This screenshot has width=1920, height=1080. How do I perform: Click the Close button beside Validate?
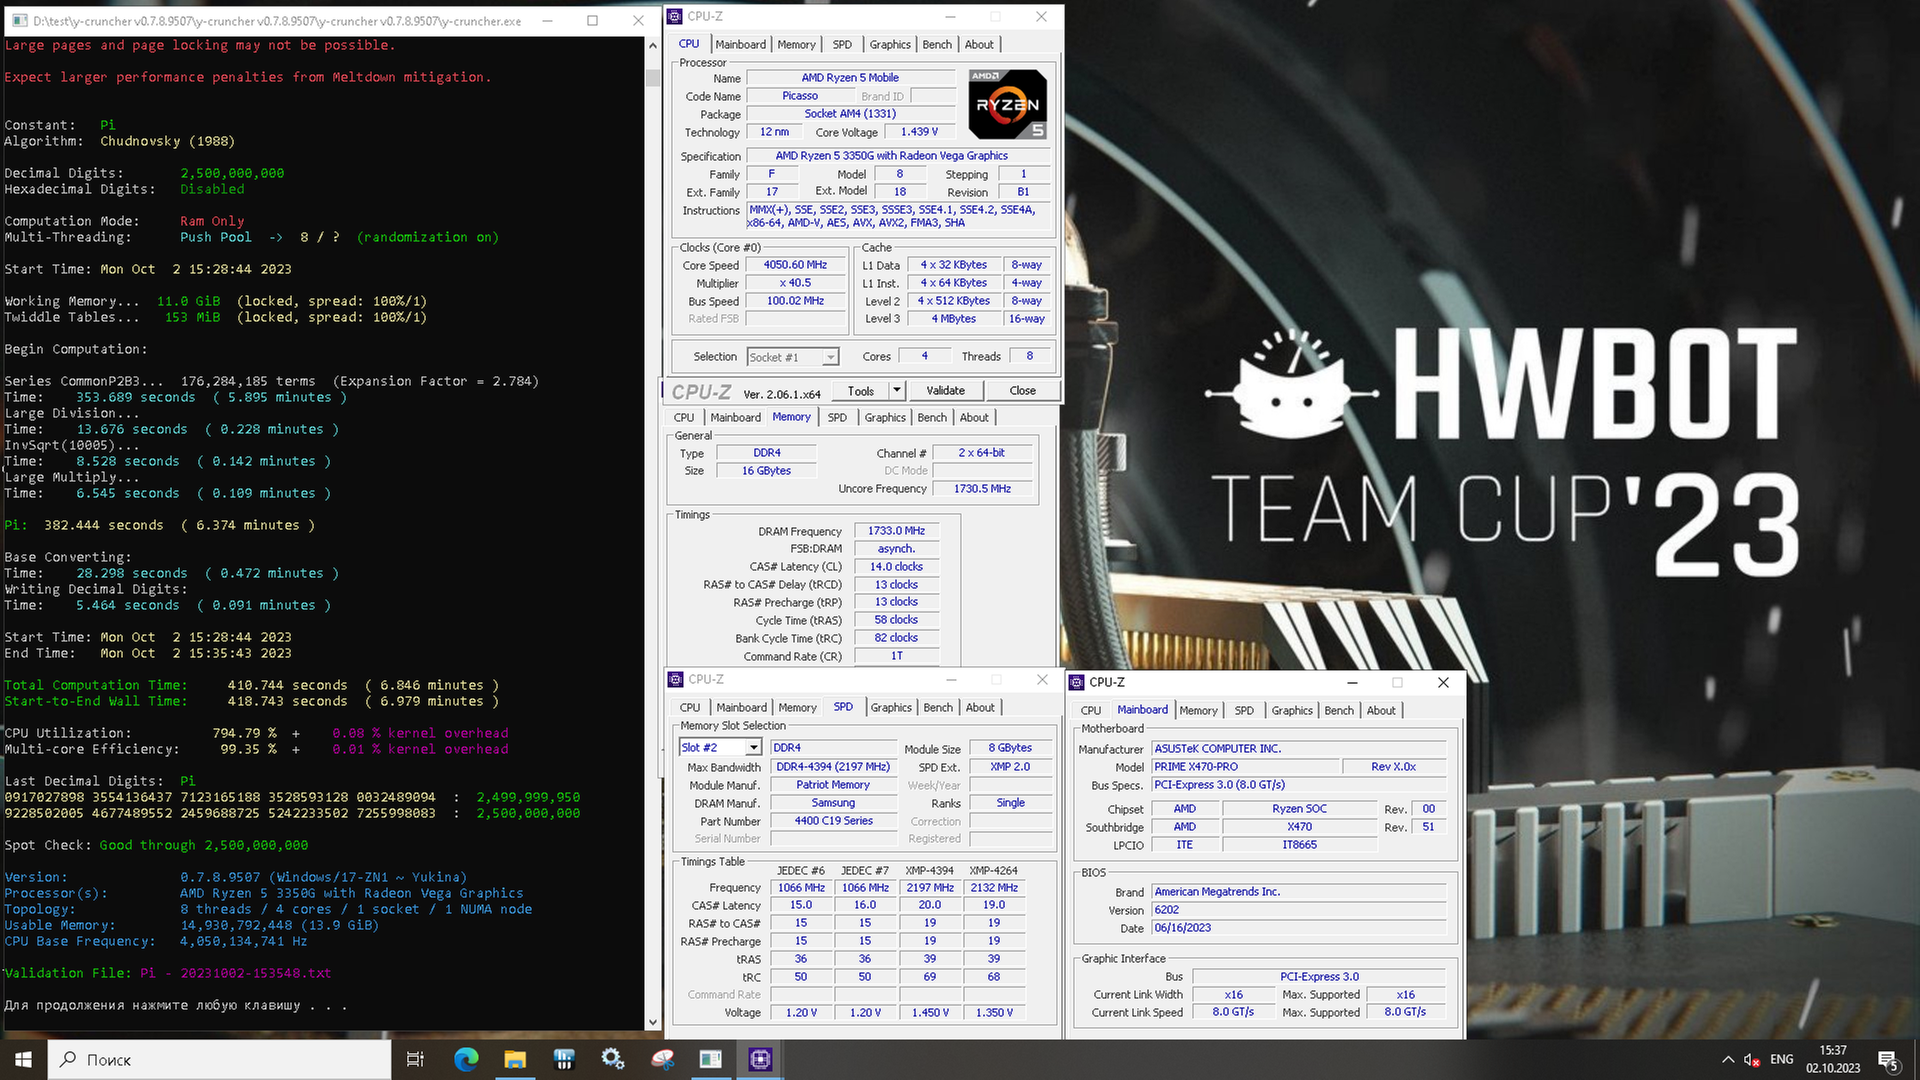tap(1023, 391)
